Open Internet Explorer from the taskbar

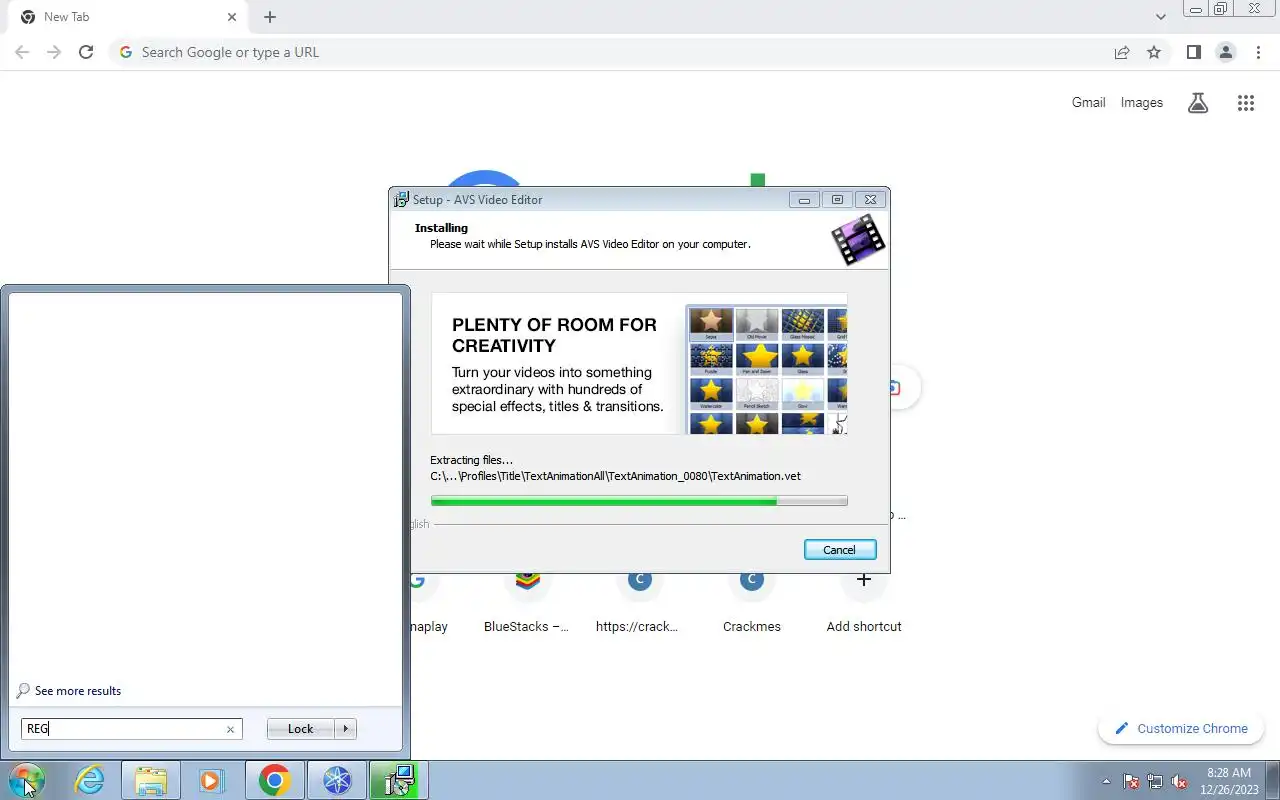90,780
